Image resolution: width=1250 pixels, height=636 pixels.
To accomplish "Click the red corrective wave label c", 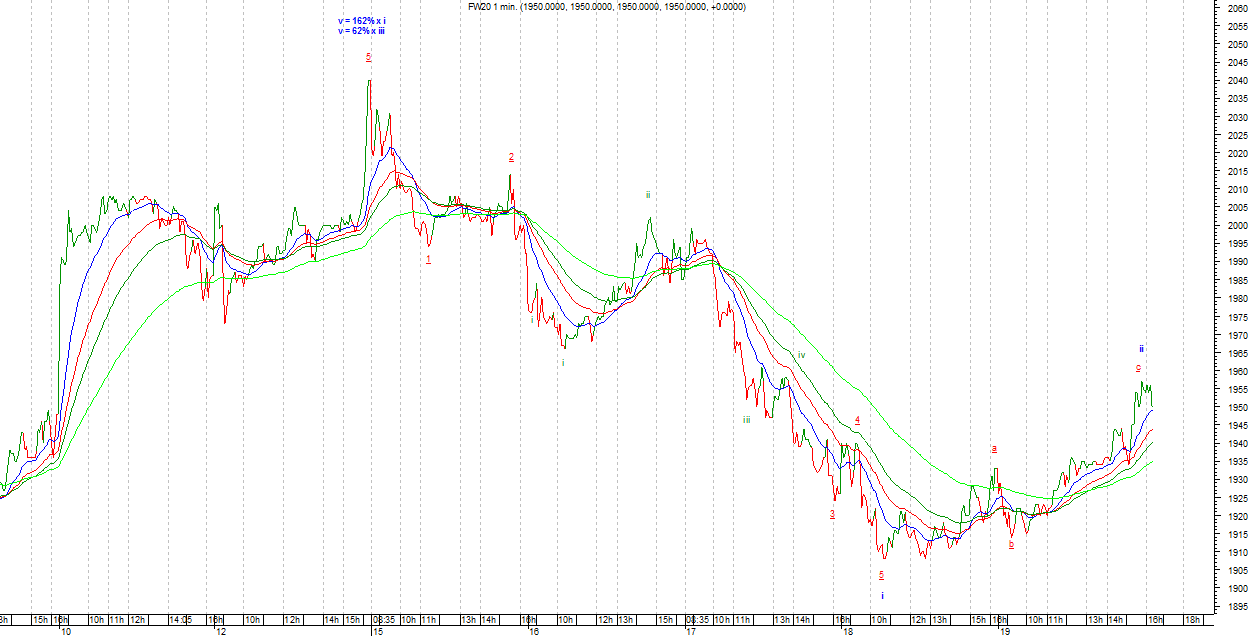I will [x=1138, y=368].
